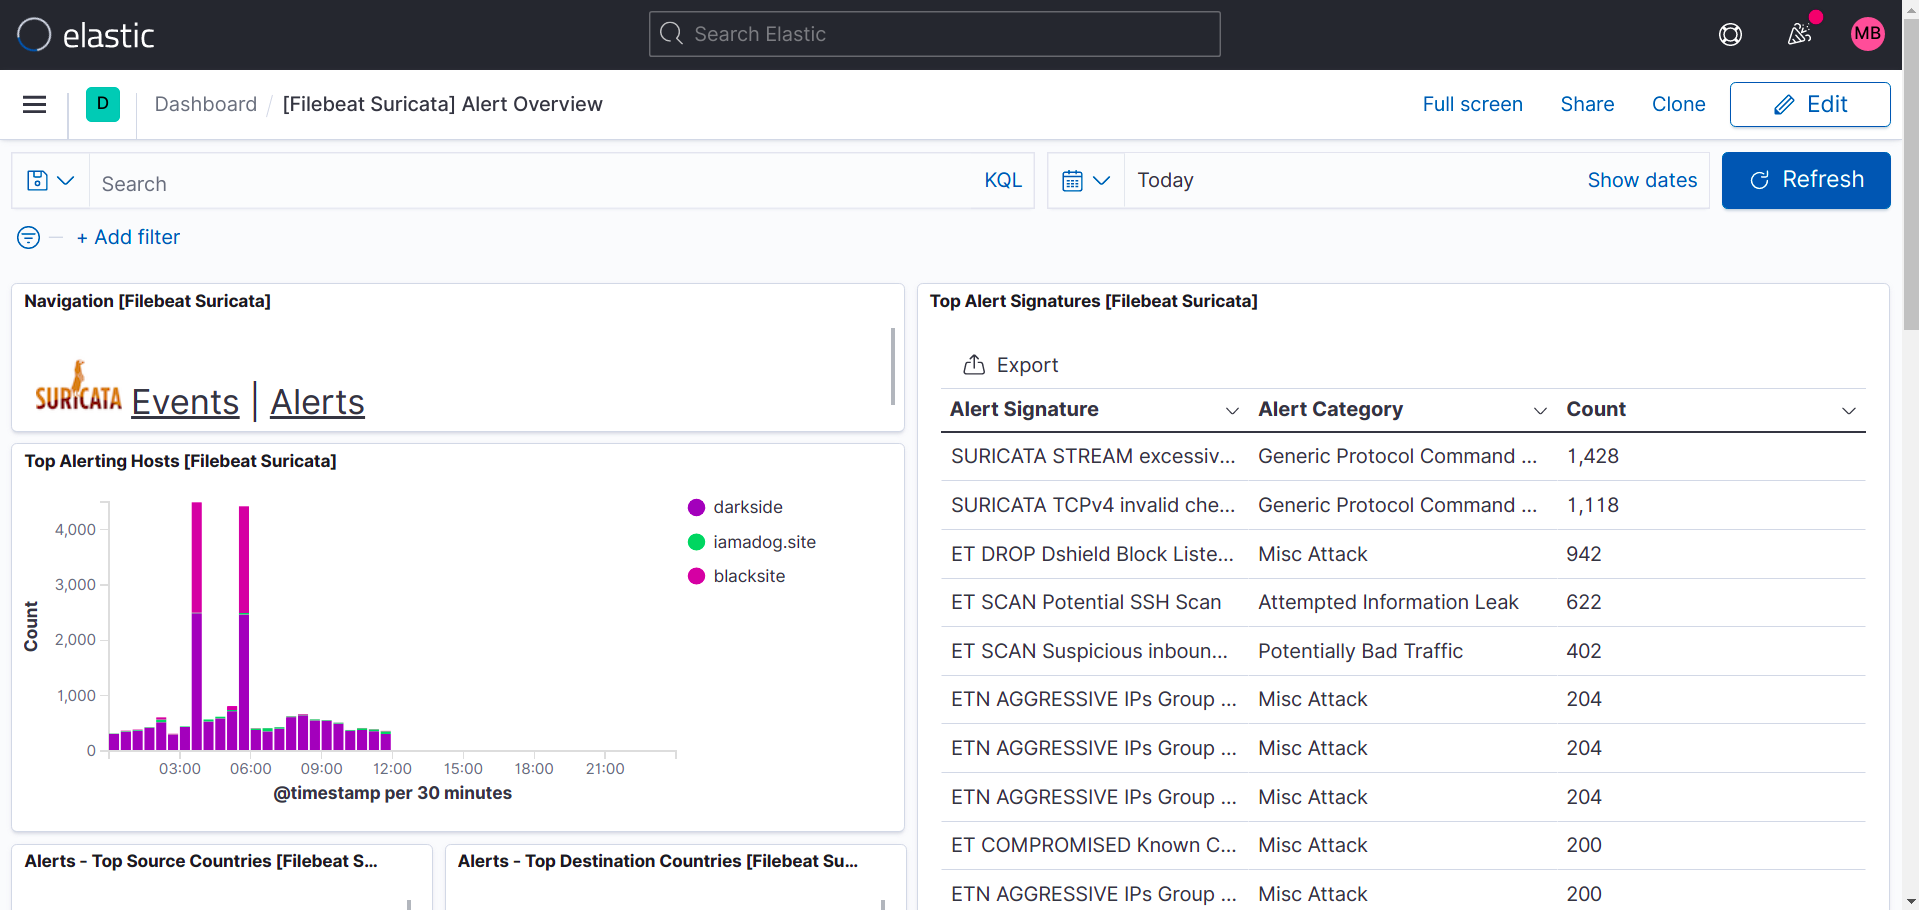
Task: Open the date quick menu calendar
Action: pyautogui.click(x=1086, y=181)
